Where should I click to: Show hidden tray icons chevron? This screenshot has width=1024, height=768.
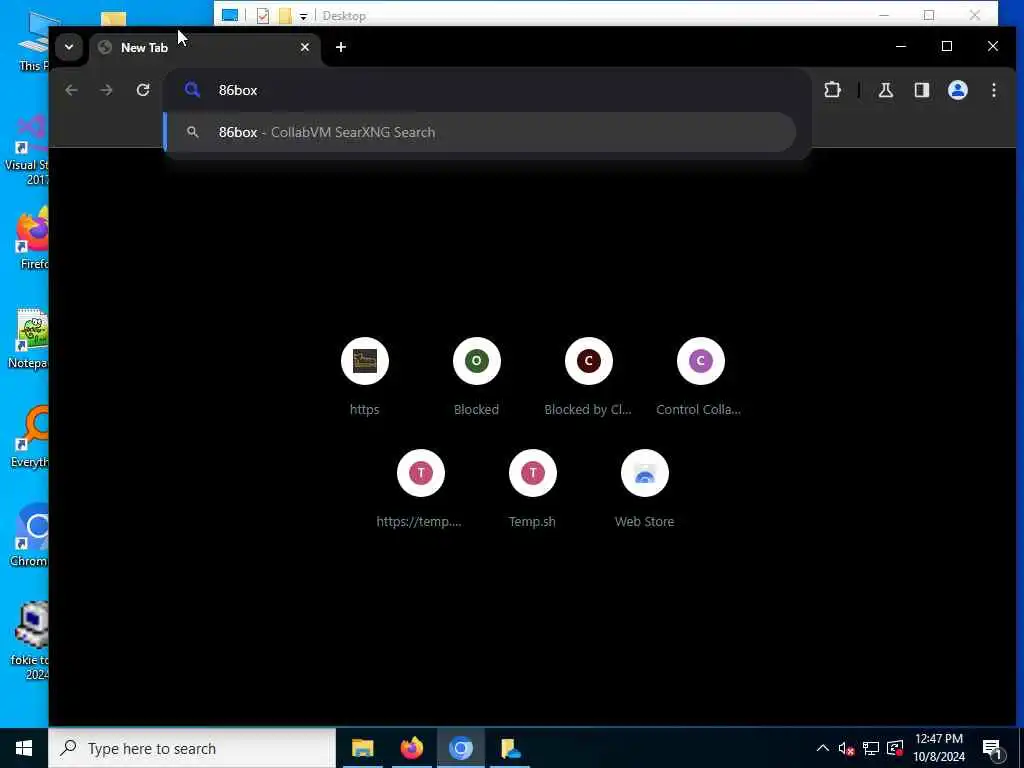pyautogui.click(x=823, y=748)
